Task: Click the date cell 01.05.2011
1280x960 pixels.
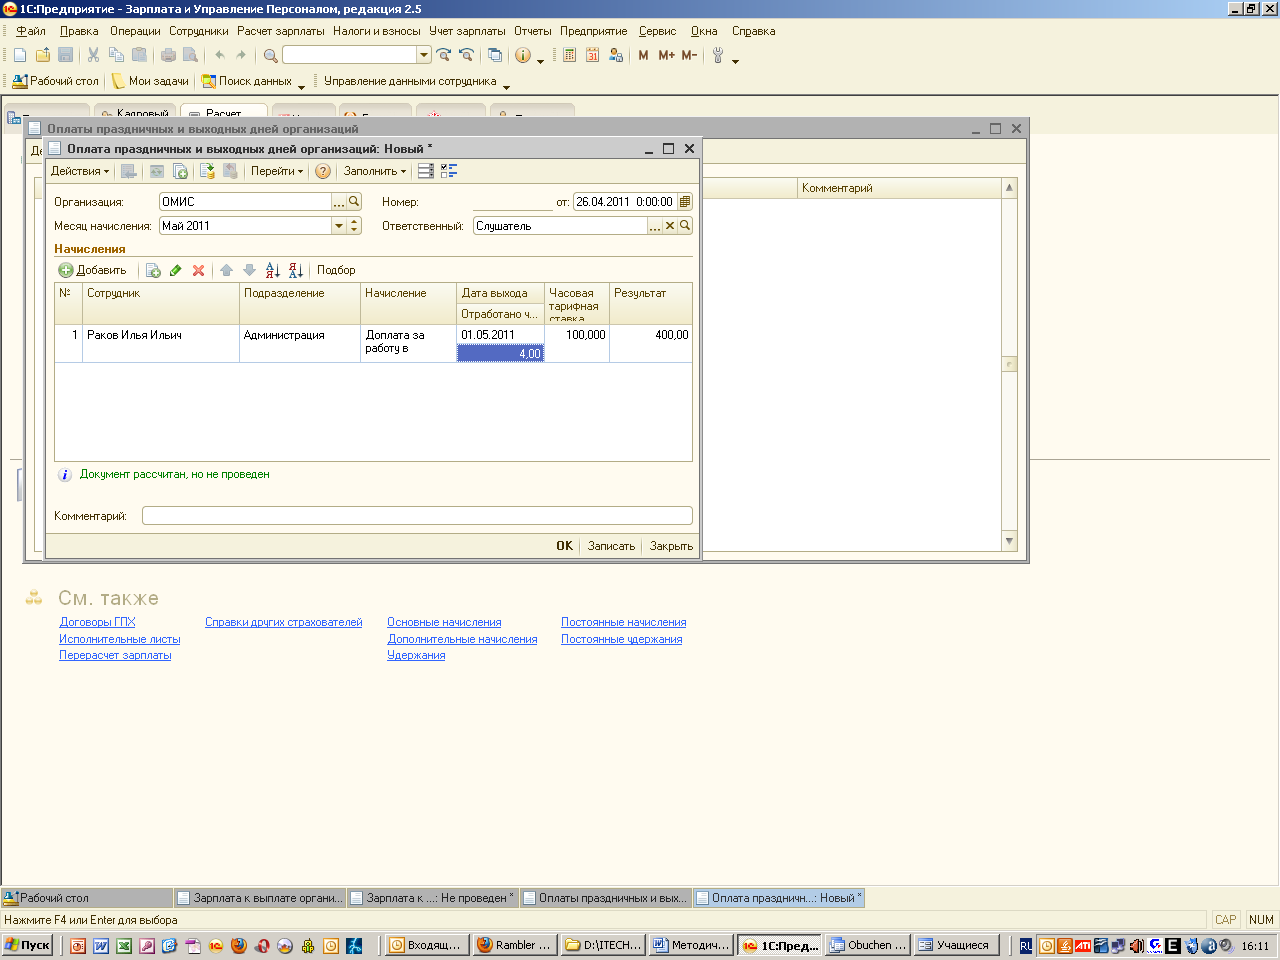Action: [x=500, y=335]
